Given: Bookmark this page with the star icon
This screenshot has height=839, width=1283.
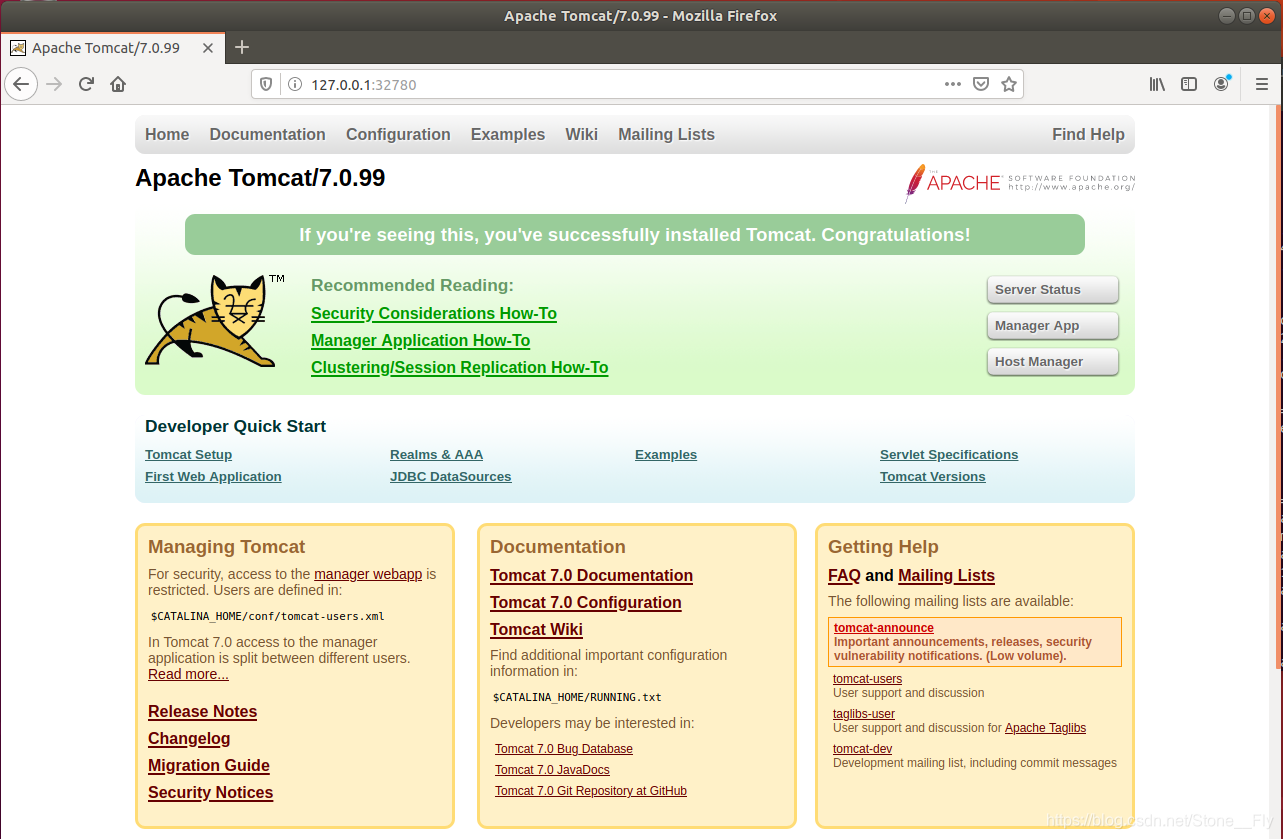Looking at the screenshot, I should [x=1009, y=84].
